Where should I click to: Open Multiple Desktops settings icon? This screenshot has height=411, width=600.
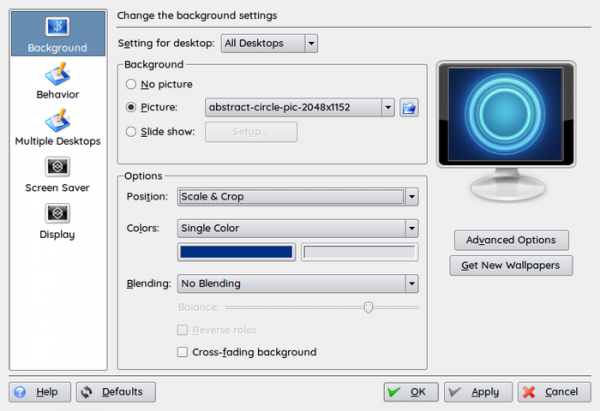click(56, 120)
